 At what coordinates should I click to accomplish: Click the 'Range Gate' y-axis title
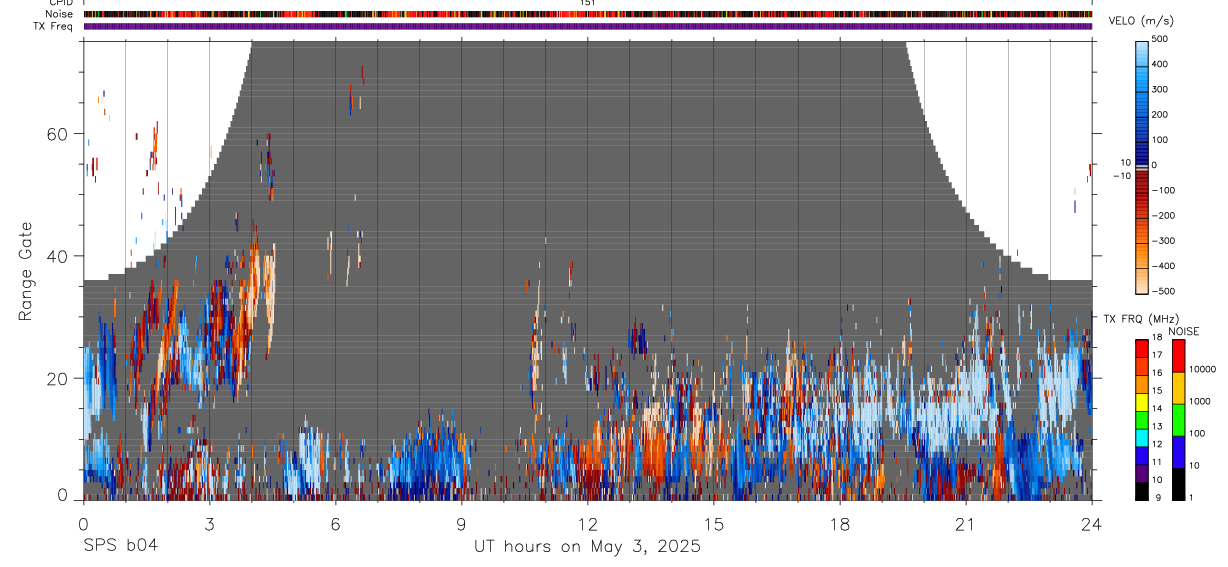click(x=26, y=270)
